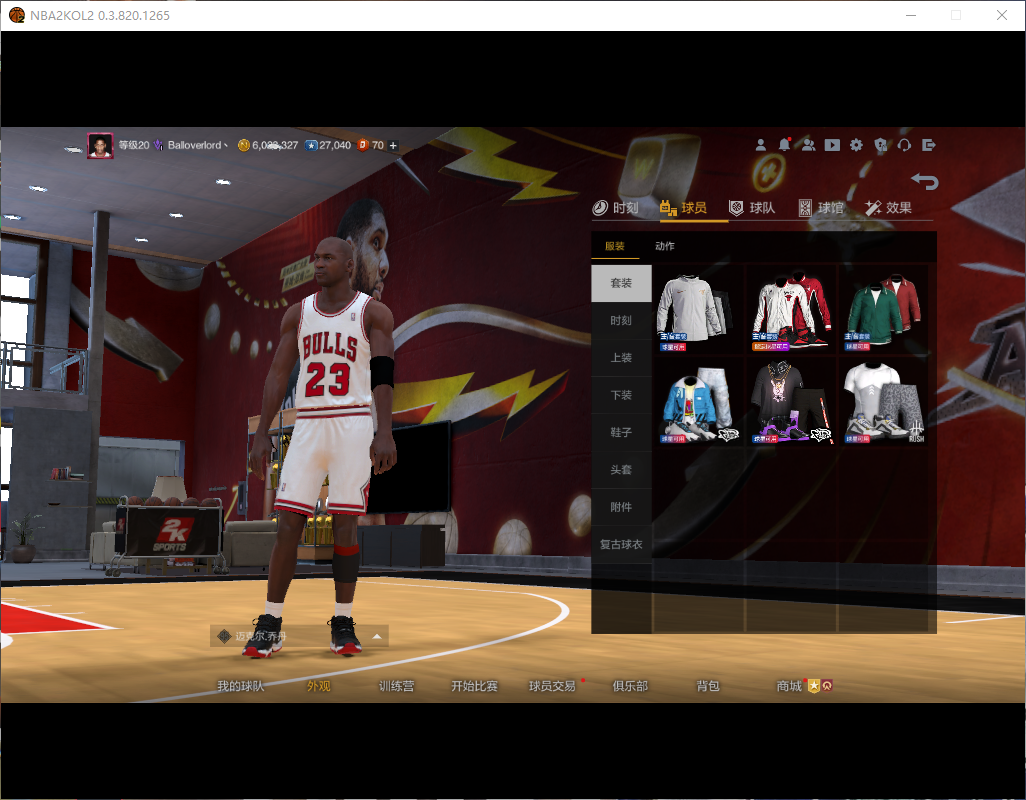The height and width of the screenshot is (800, 1026).
Task: Select the 鞋子 category
Action: (x=621, y=432)
